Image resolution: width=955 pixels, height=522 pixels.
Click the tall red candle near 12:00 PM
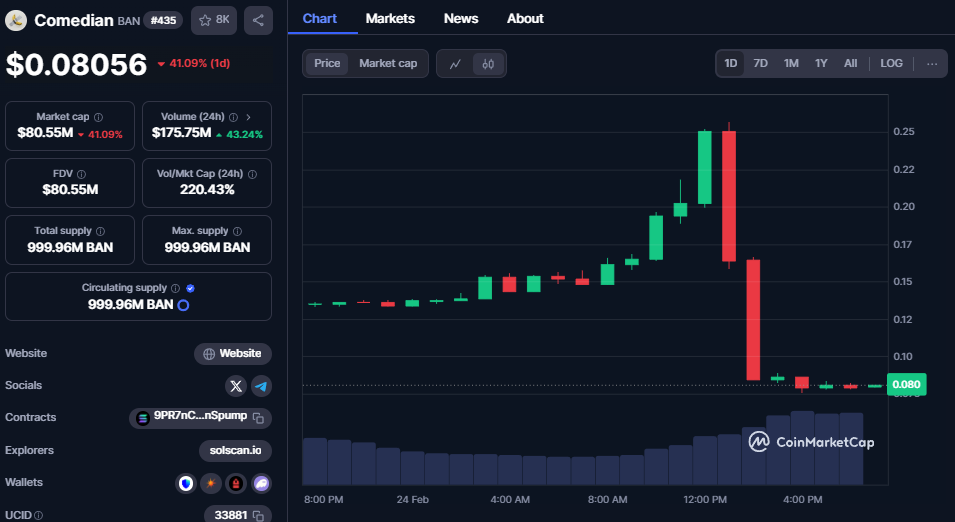[729, 196]
